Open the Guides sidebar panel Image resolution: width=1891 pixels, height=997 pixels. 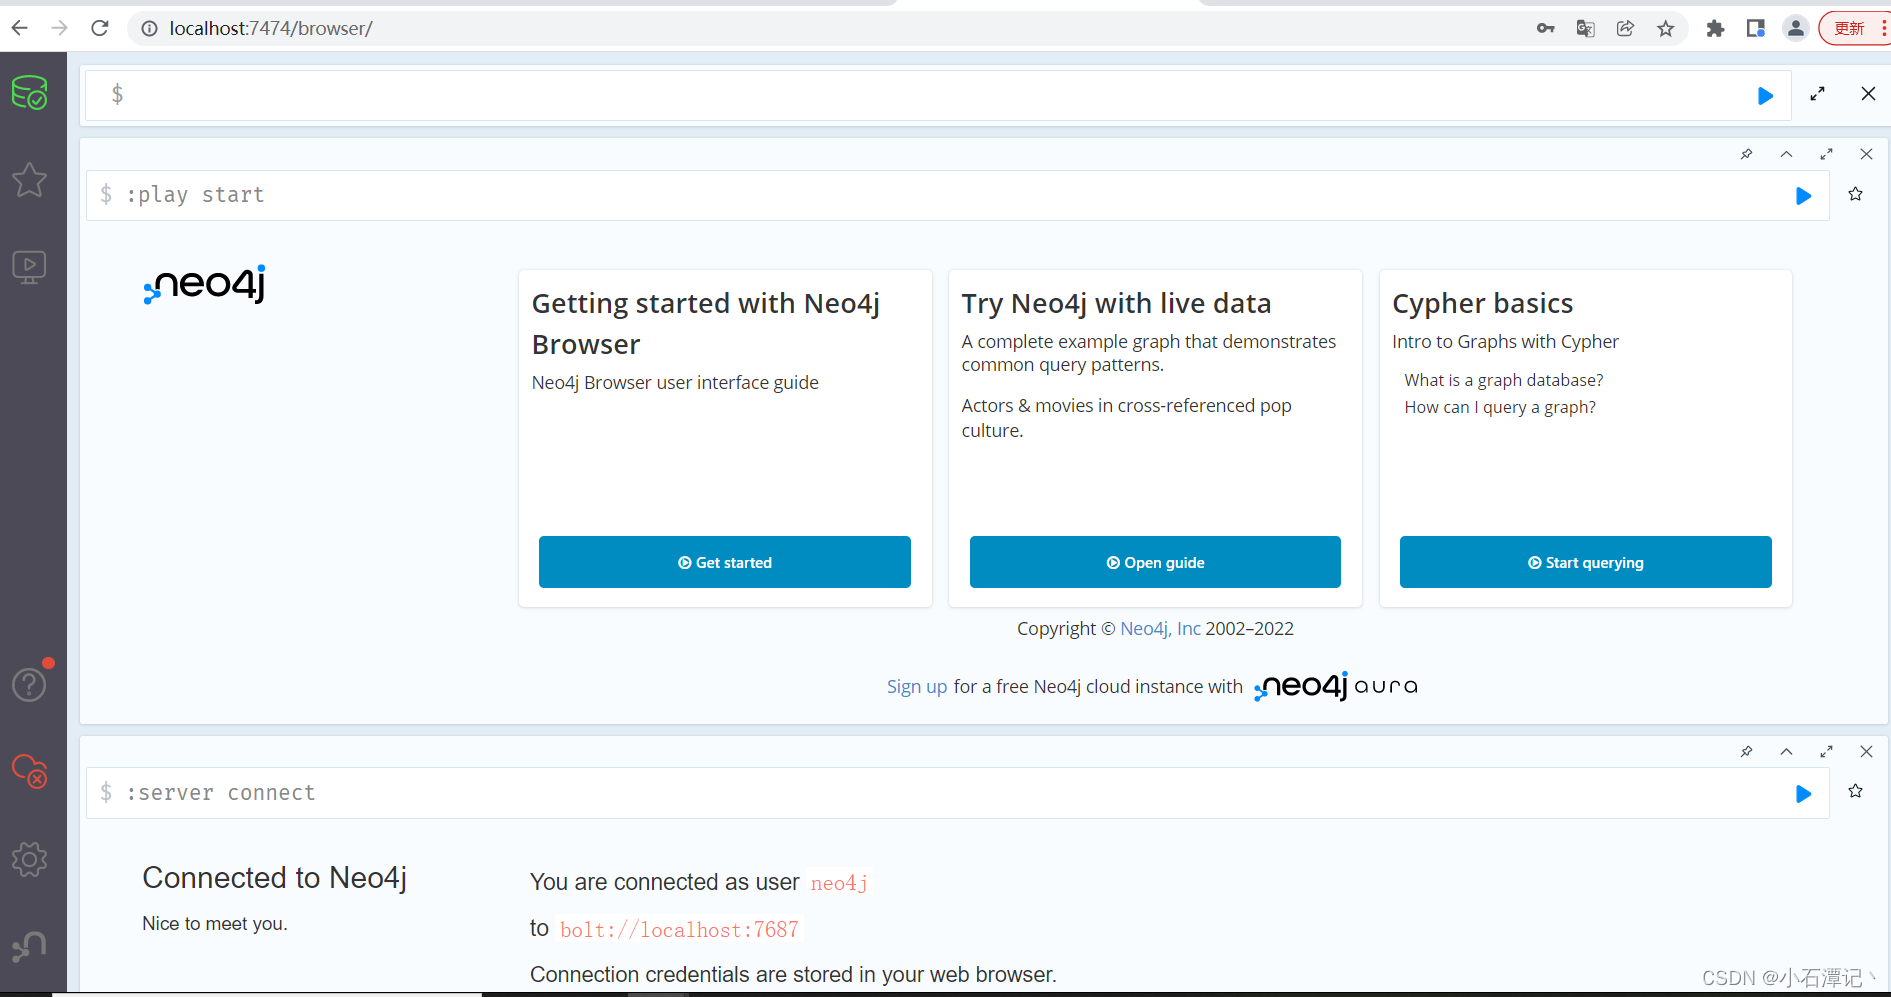click(x=30, y=267)
